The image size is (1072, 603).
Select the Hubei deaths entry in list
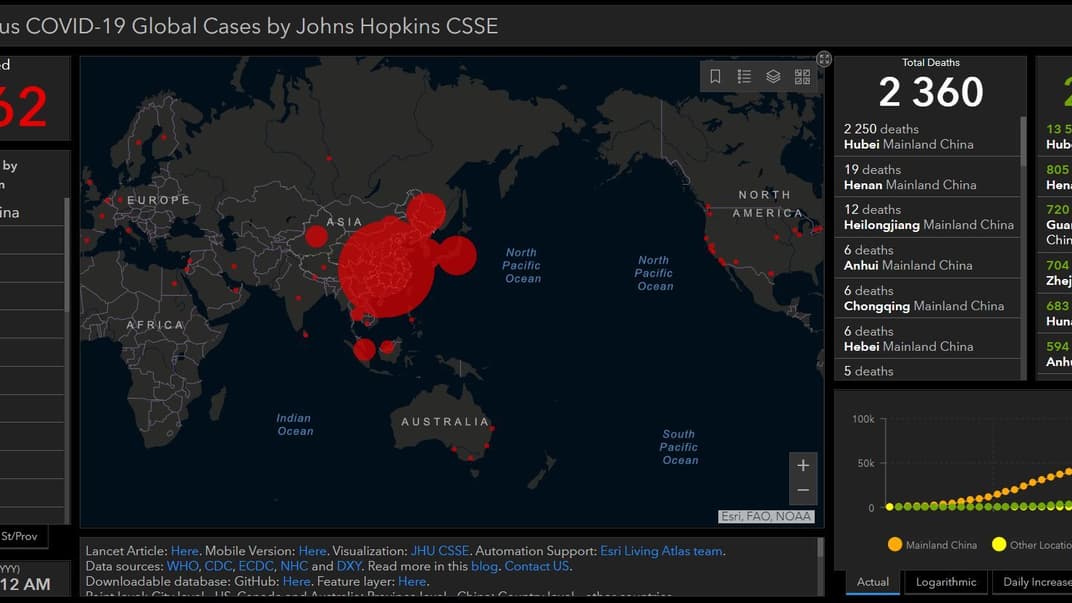click(925, 136)
